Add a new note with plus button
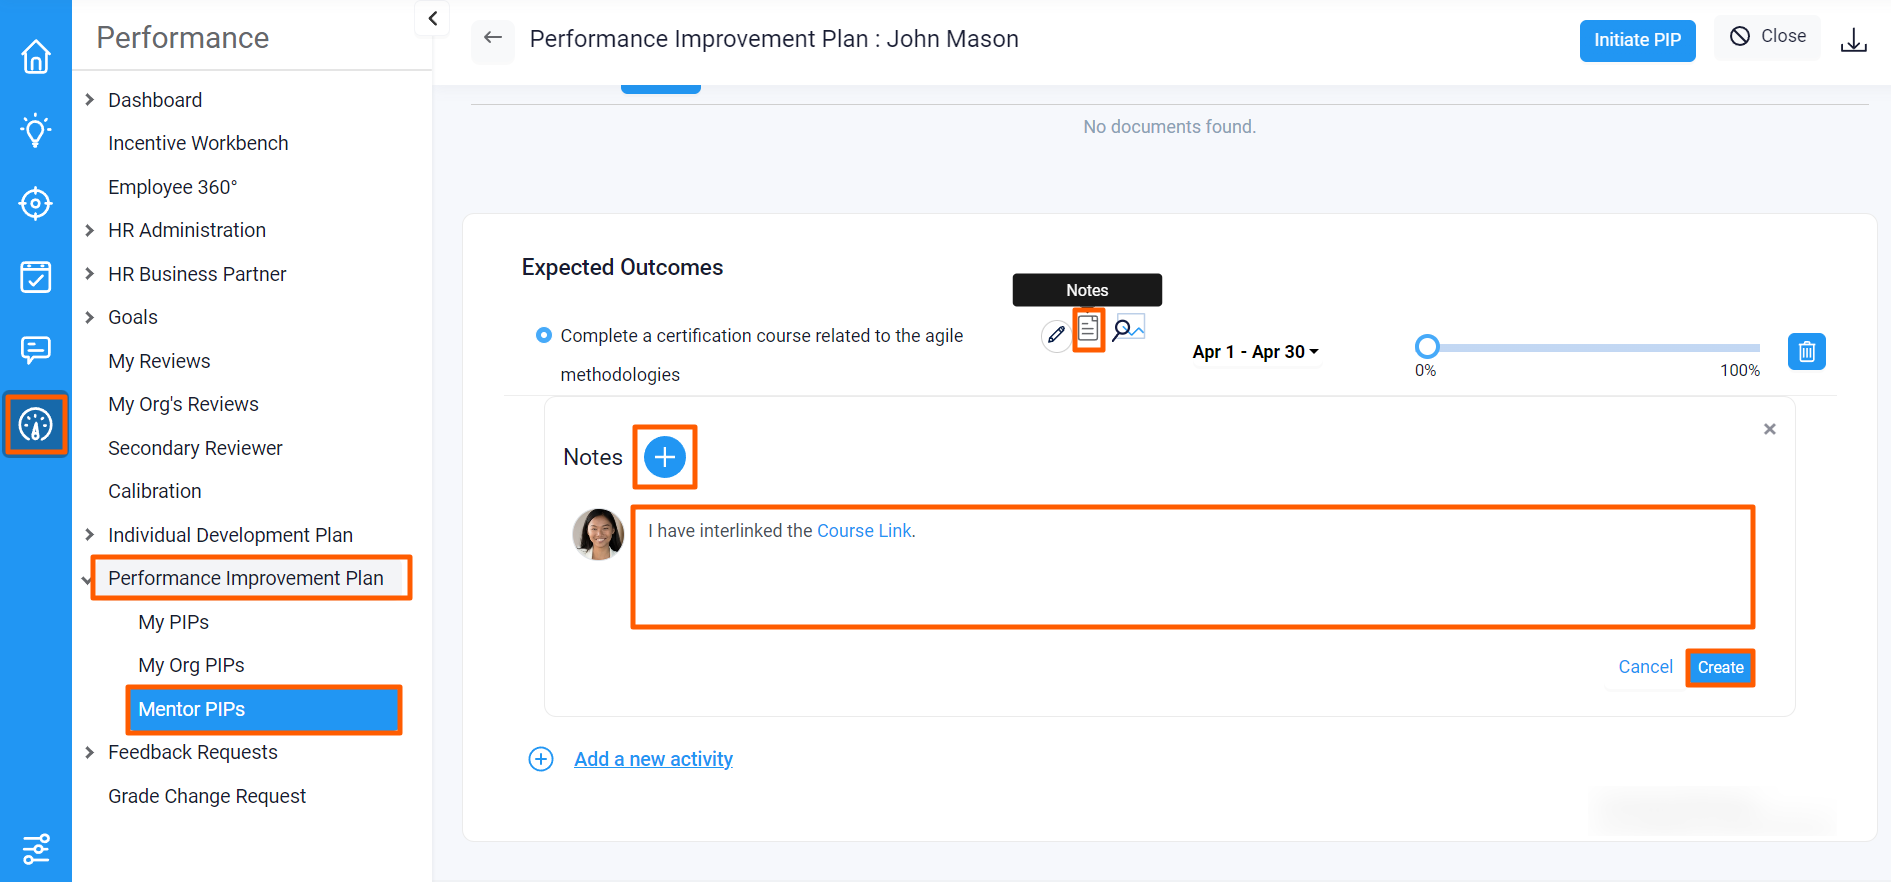 click(x=665, y=457)
